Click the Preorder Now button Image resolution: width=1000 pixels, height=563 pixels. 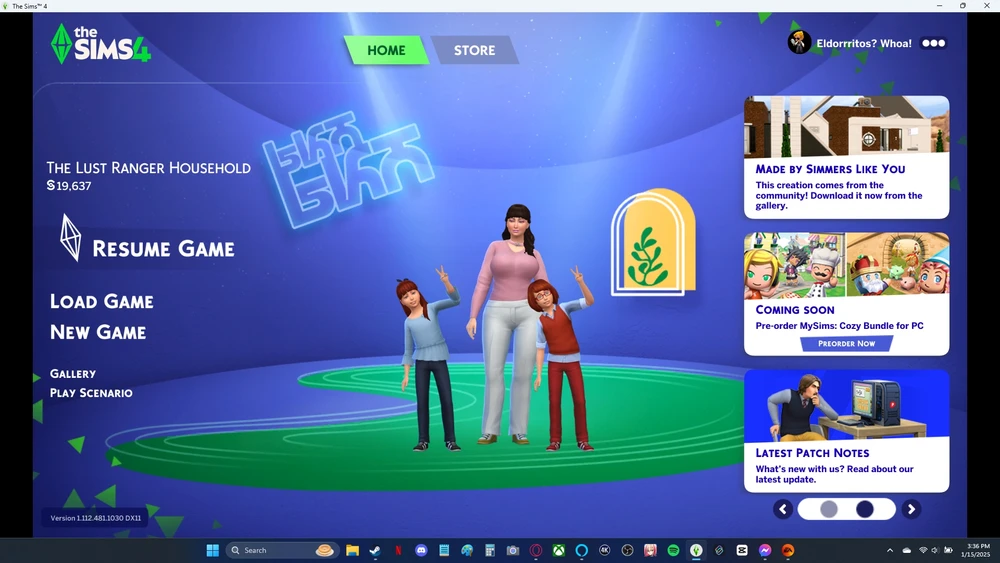pos(846,344)
